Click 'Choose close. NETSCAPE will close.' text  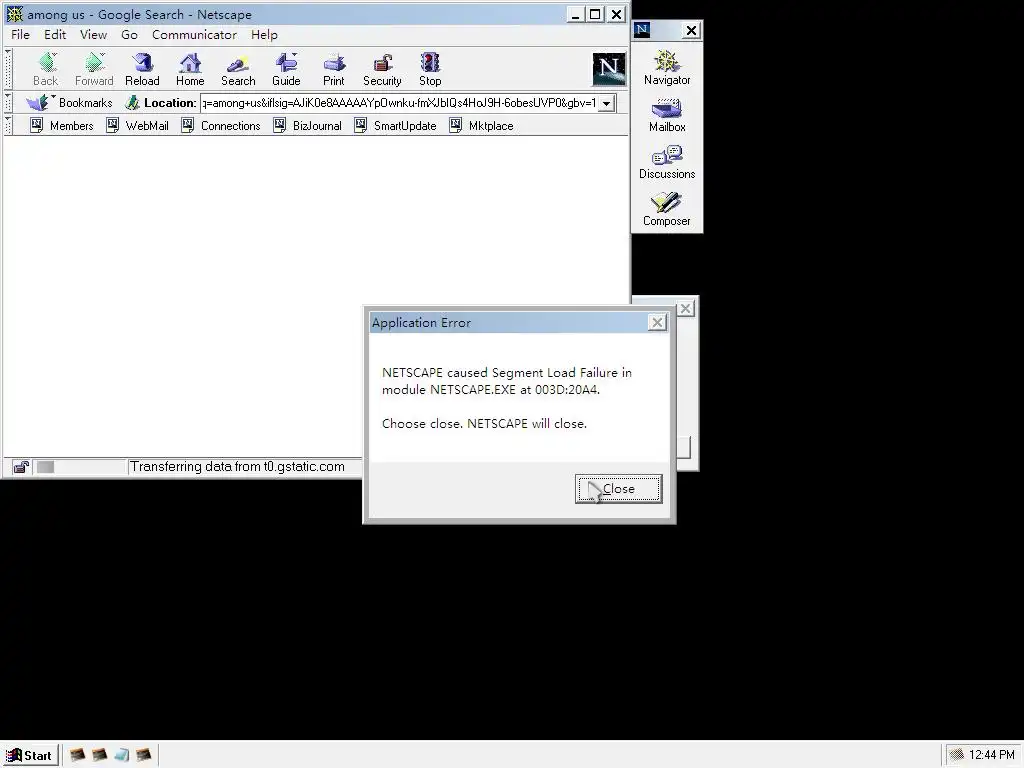[485, 424]
